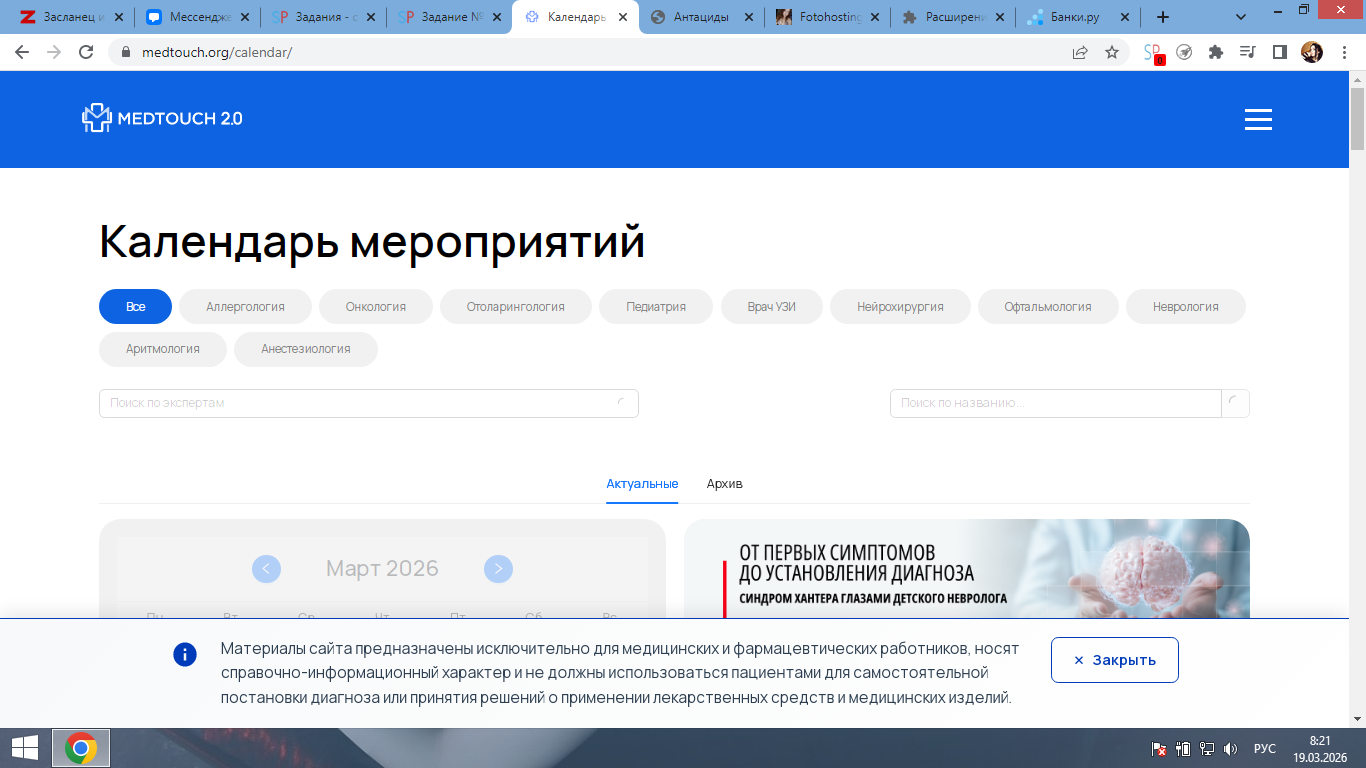Bookmark this page with star icon
1366x768 pixels.
[x=1112, y=52]
